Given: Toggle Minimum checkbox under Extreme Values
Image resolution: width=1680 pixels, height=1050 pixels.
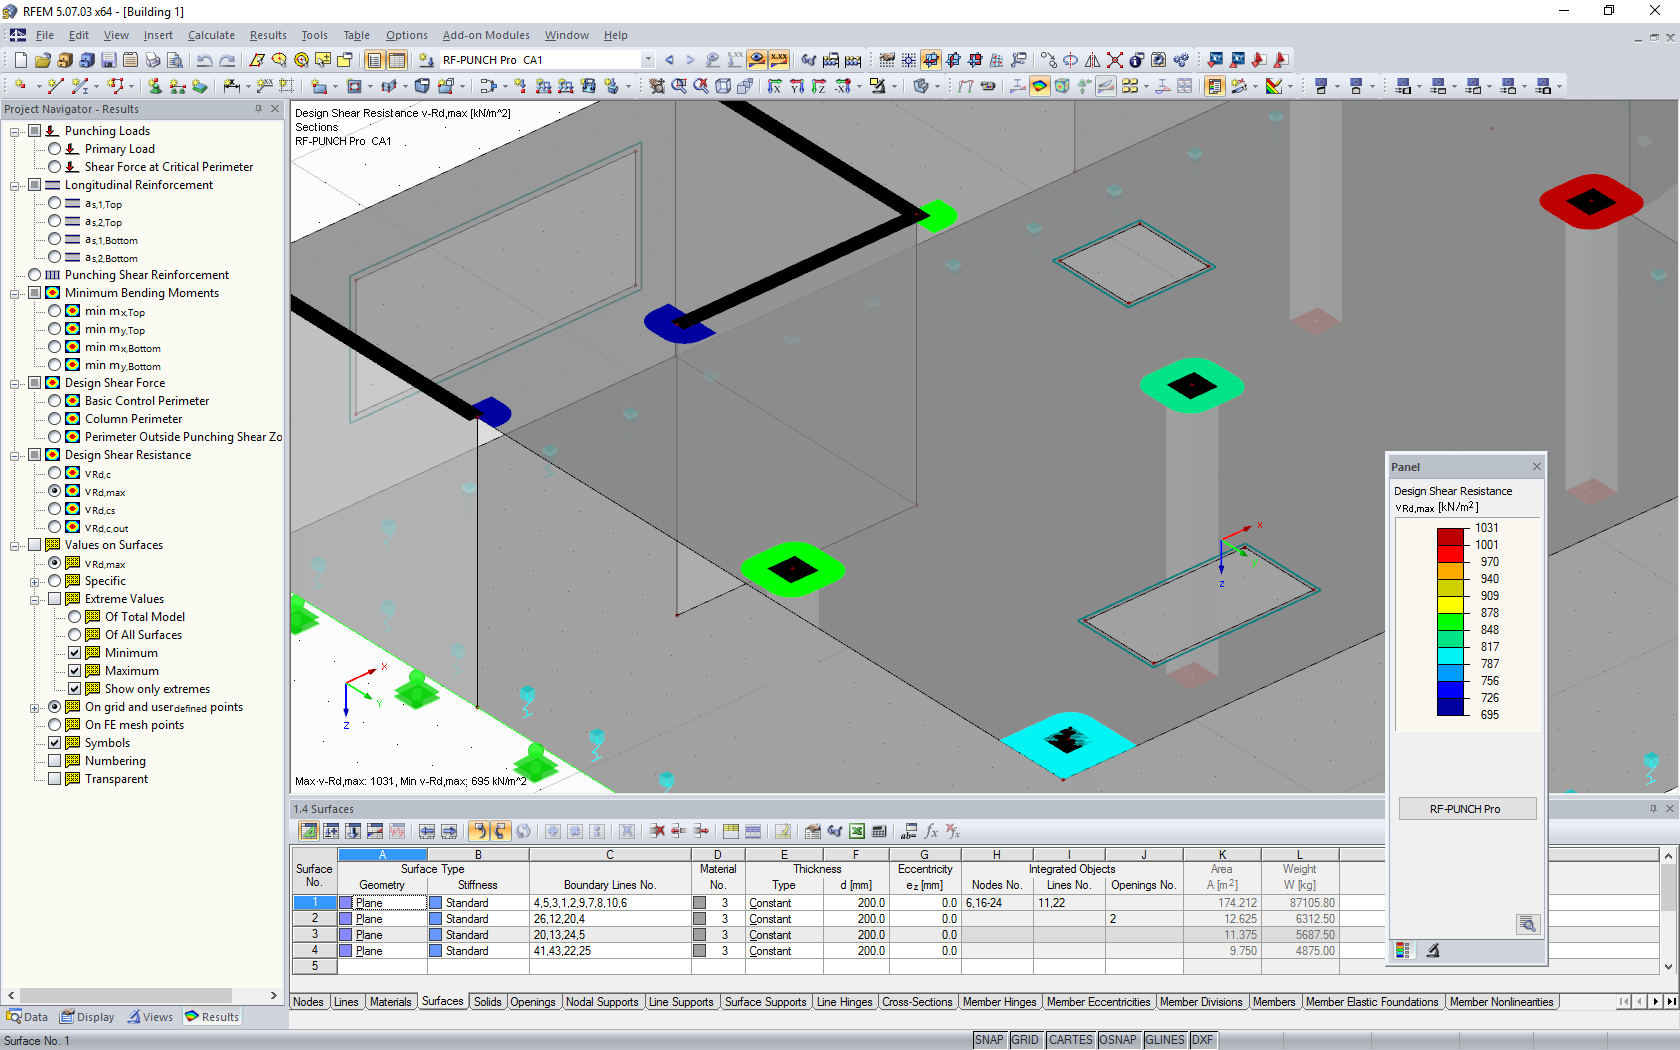Looking at the screenshot, I should (x=74, y=652).
